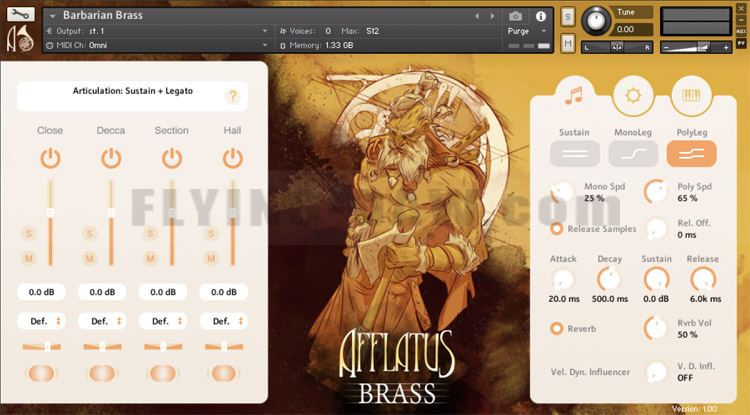Toggle the PolyLeg mode button
Image resolution: width=750 pixels, height=415 pixels.
click(x=692, y=153)
